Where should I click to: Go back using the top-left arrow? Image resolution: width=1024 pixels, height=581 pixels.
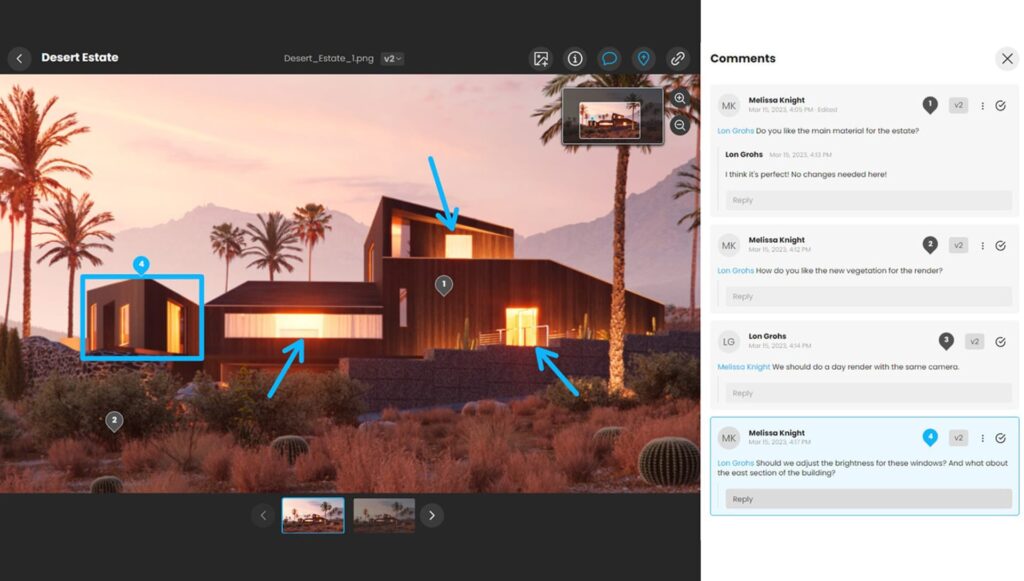(19, 58)
